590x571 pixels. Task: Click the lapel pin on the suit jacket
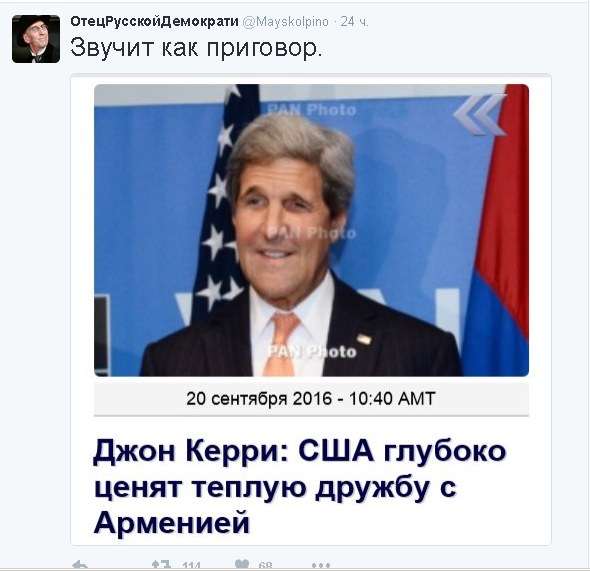[364, 339]
